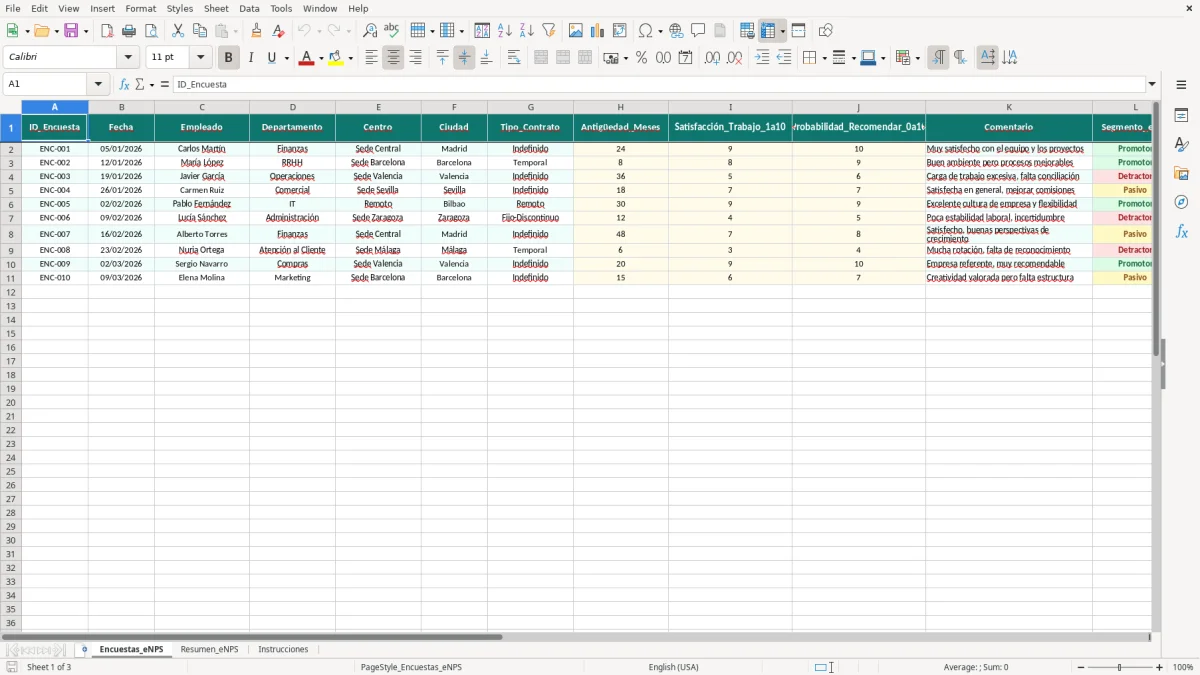Format cell as percent
Image resolution: width=1200 pixels, height=675 pixels.
tap(642, 58)
